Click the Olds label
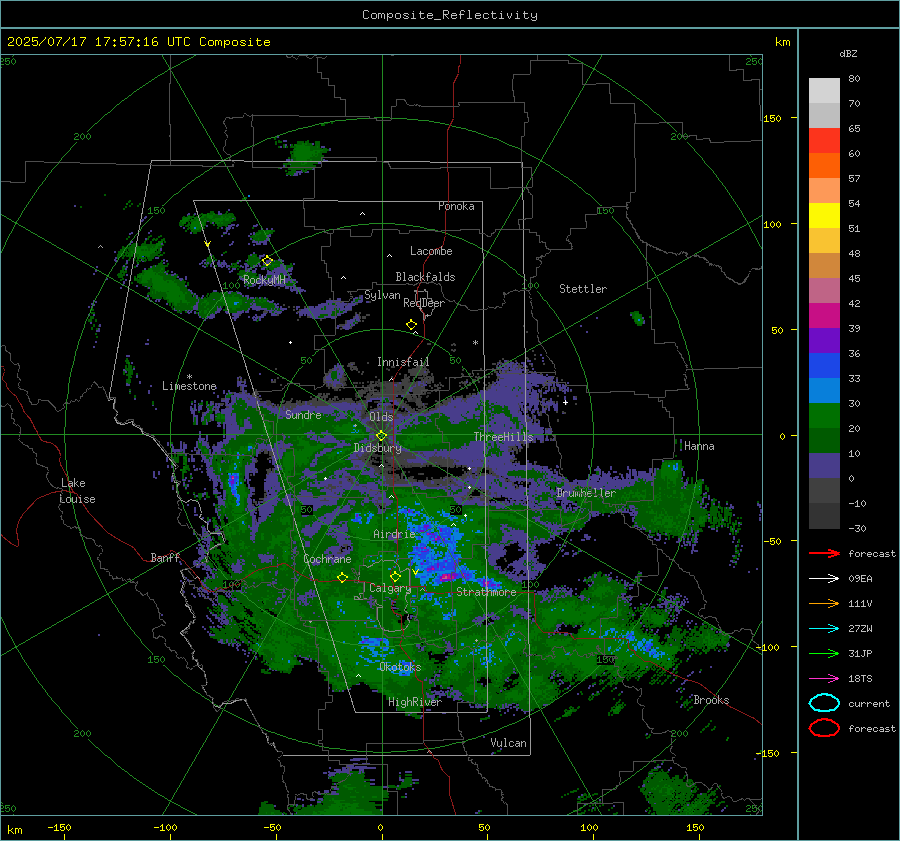This screenshot has height=841, width=900. coord(381,417)
